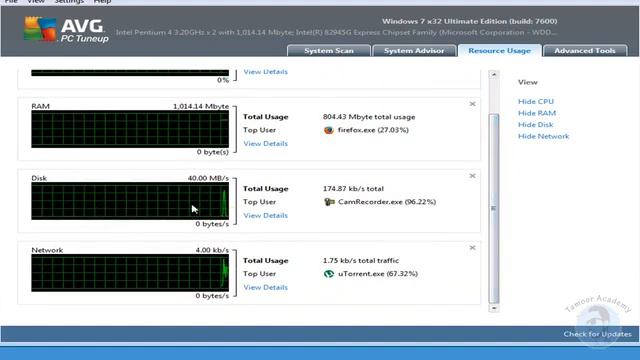Click the Disk usage graph
The height and width of the screenshot is (360, 640).
coord(130,201)
